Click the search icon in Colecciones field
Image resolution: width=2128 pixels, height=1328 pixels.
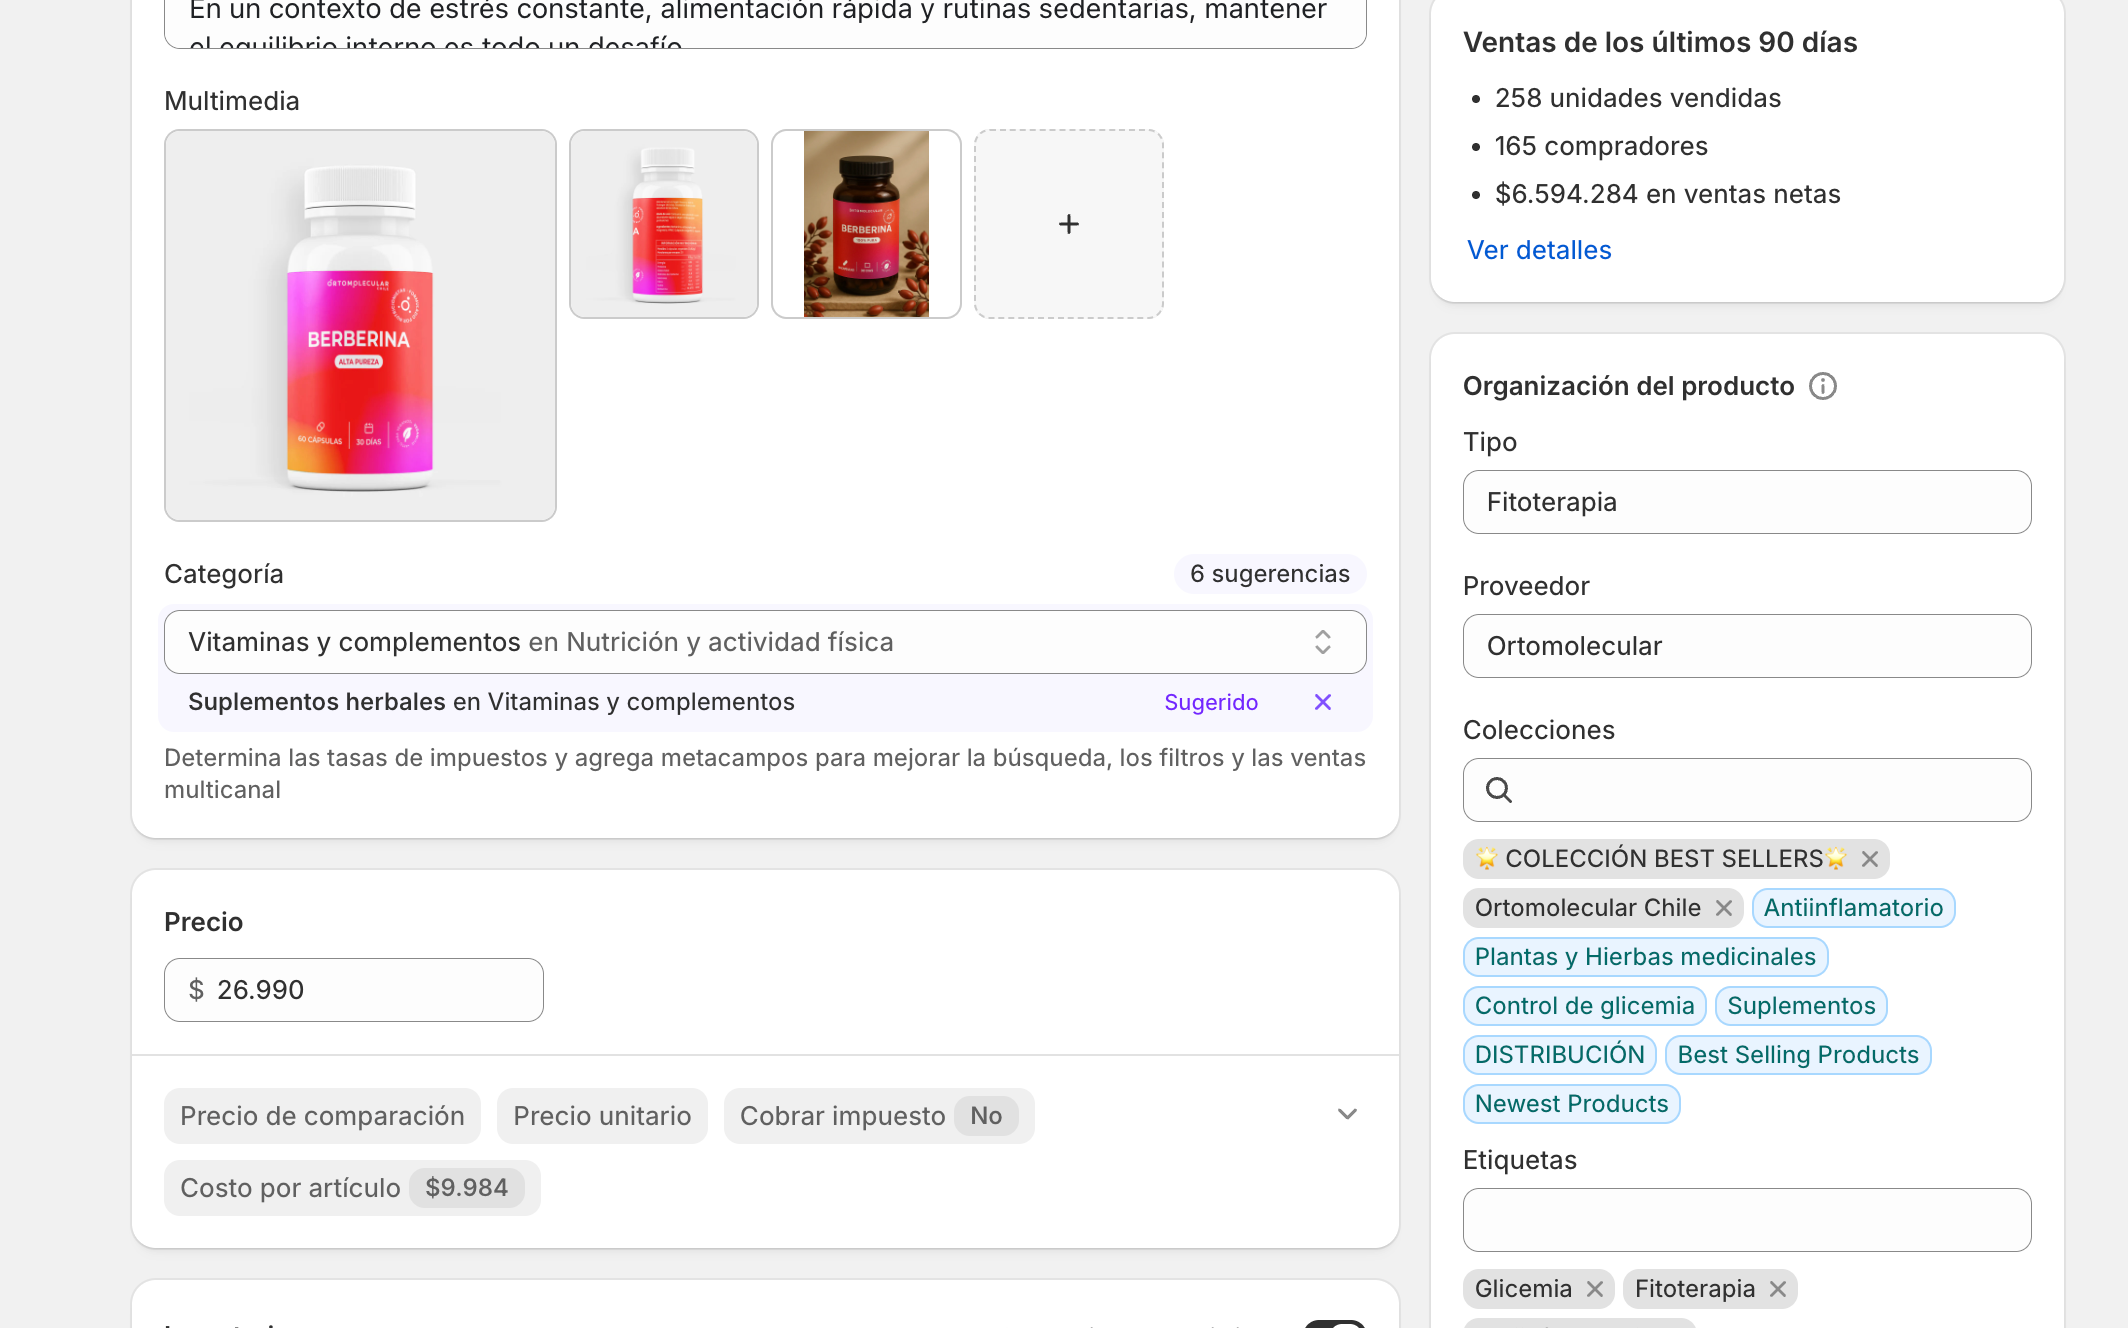[1498, 790]
